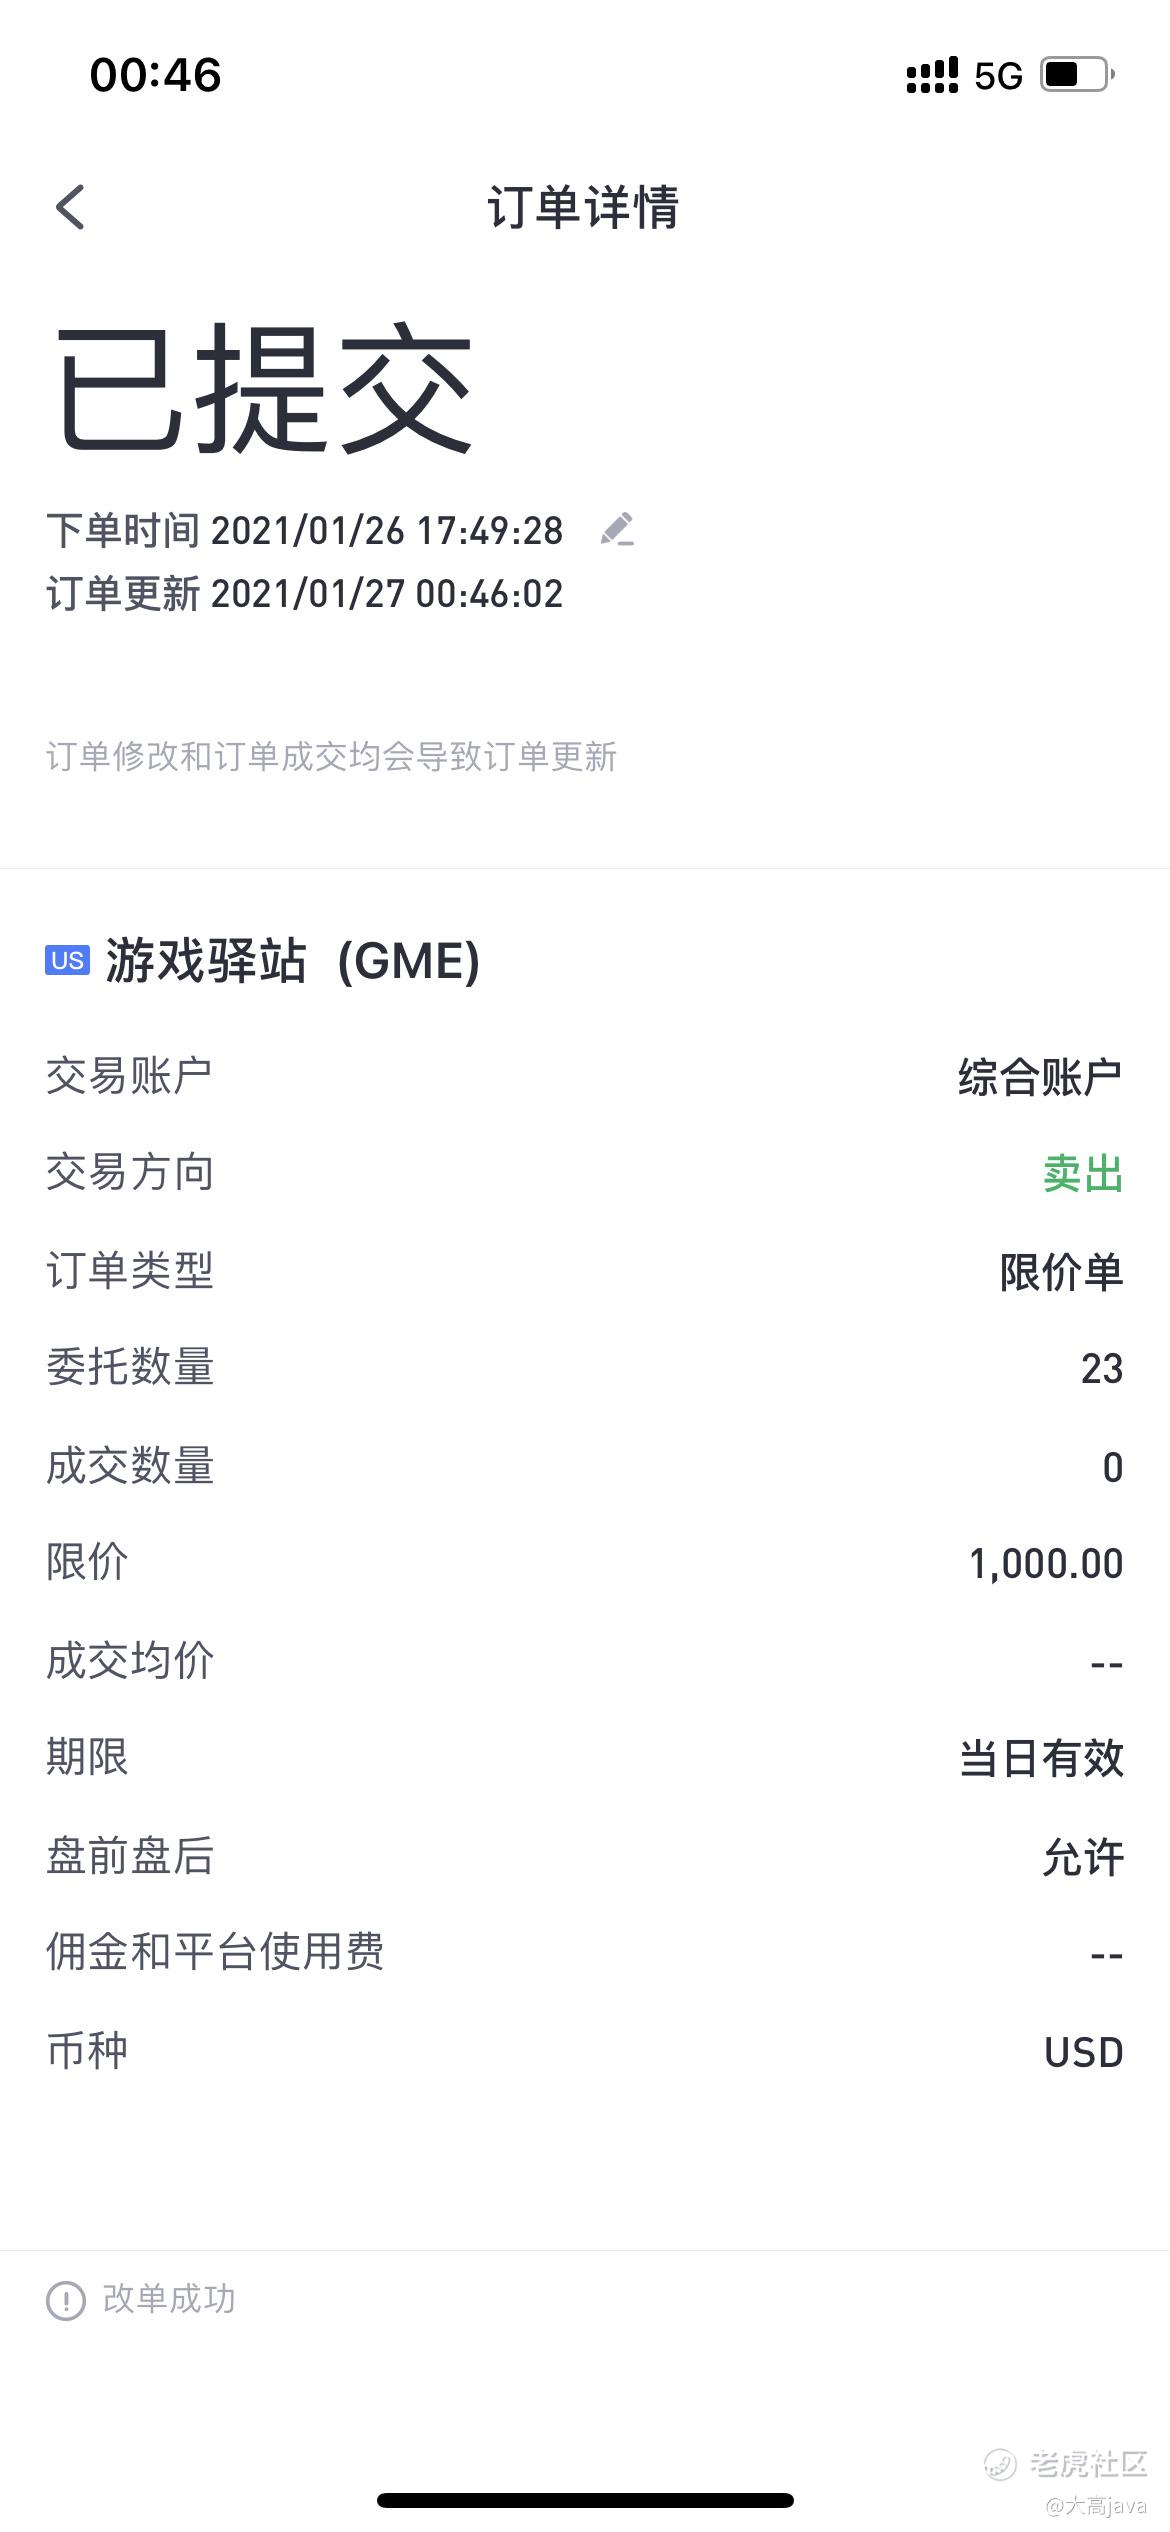Tap the 已提交 order status heading

pyautogui.click(x=263, y=388)
